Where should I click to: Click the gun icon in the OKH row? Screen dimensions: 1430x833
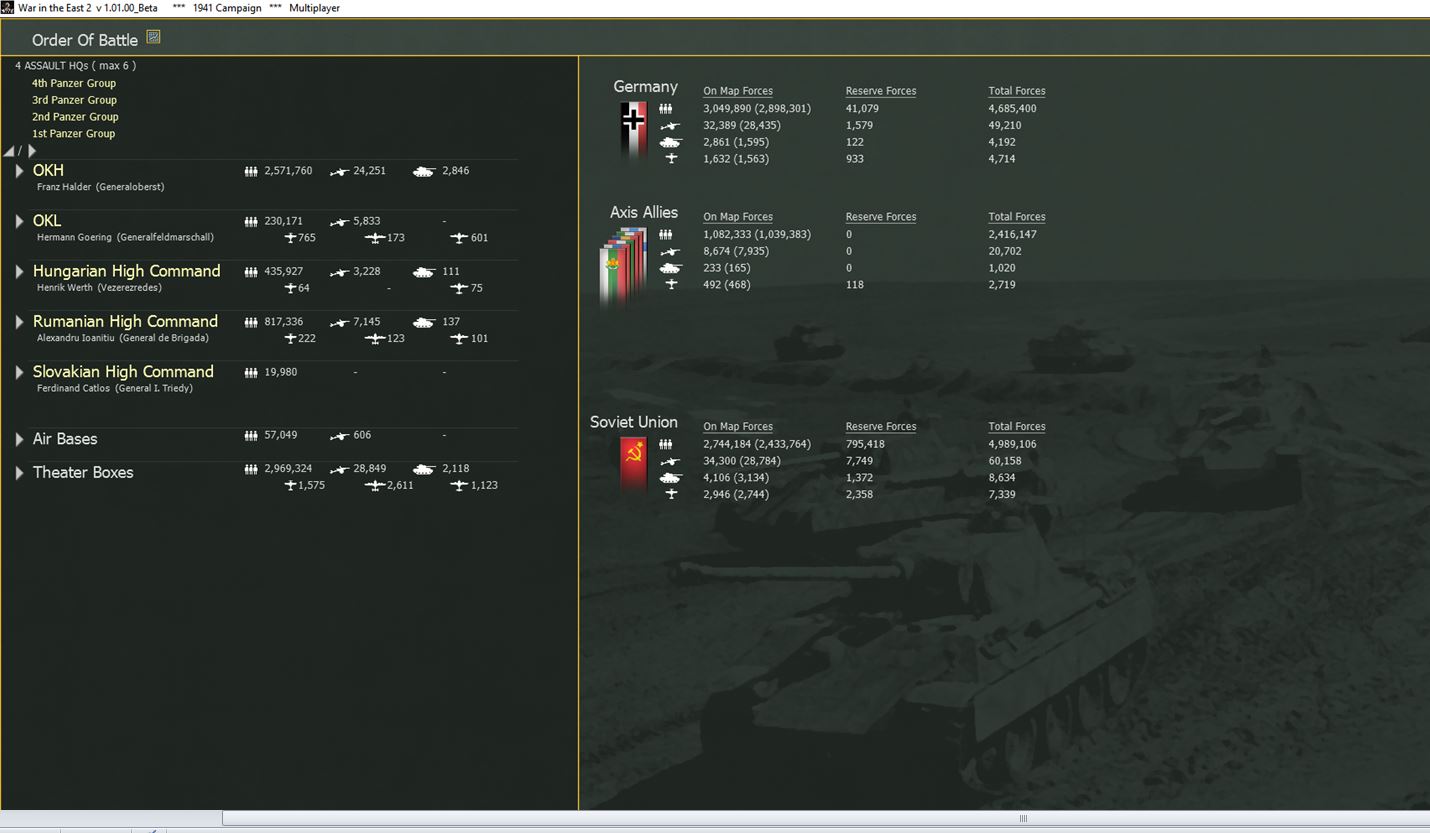(x=340, y=172)
